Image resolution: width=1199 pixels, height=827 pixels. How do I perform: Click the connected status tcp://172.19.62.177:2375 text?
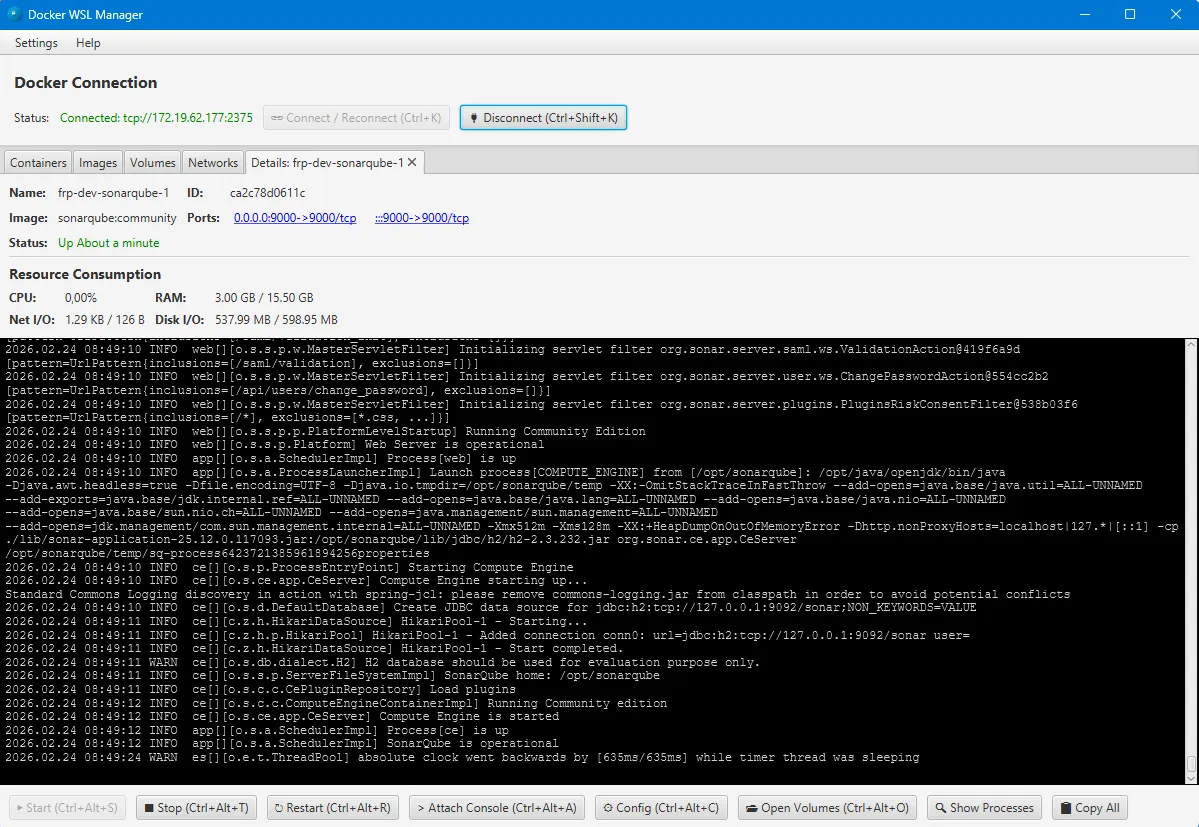pyautogui.click(x=156, y=118)
